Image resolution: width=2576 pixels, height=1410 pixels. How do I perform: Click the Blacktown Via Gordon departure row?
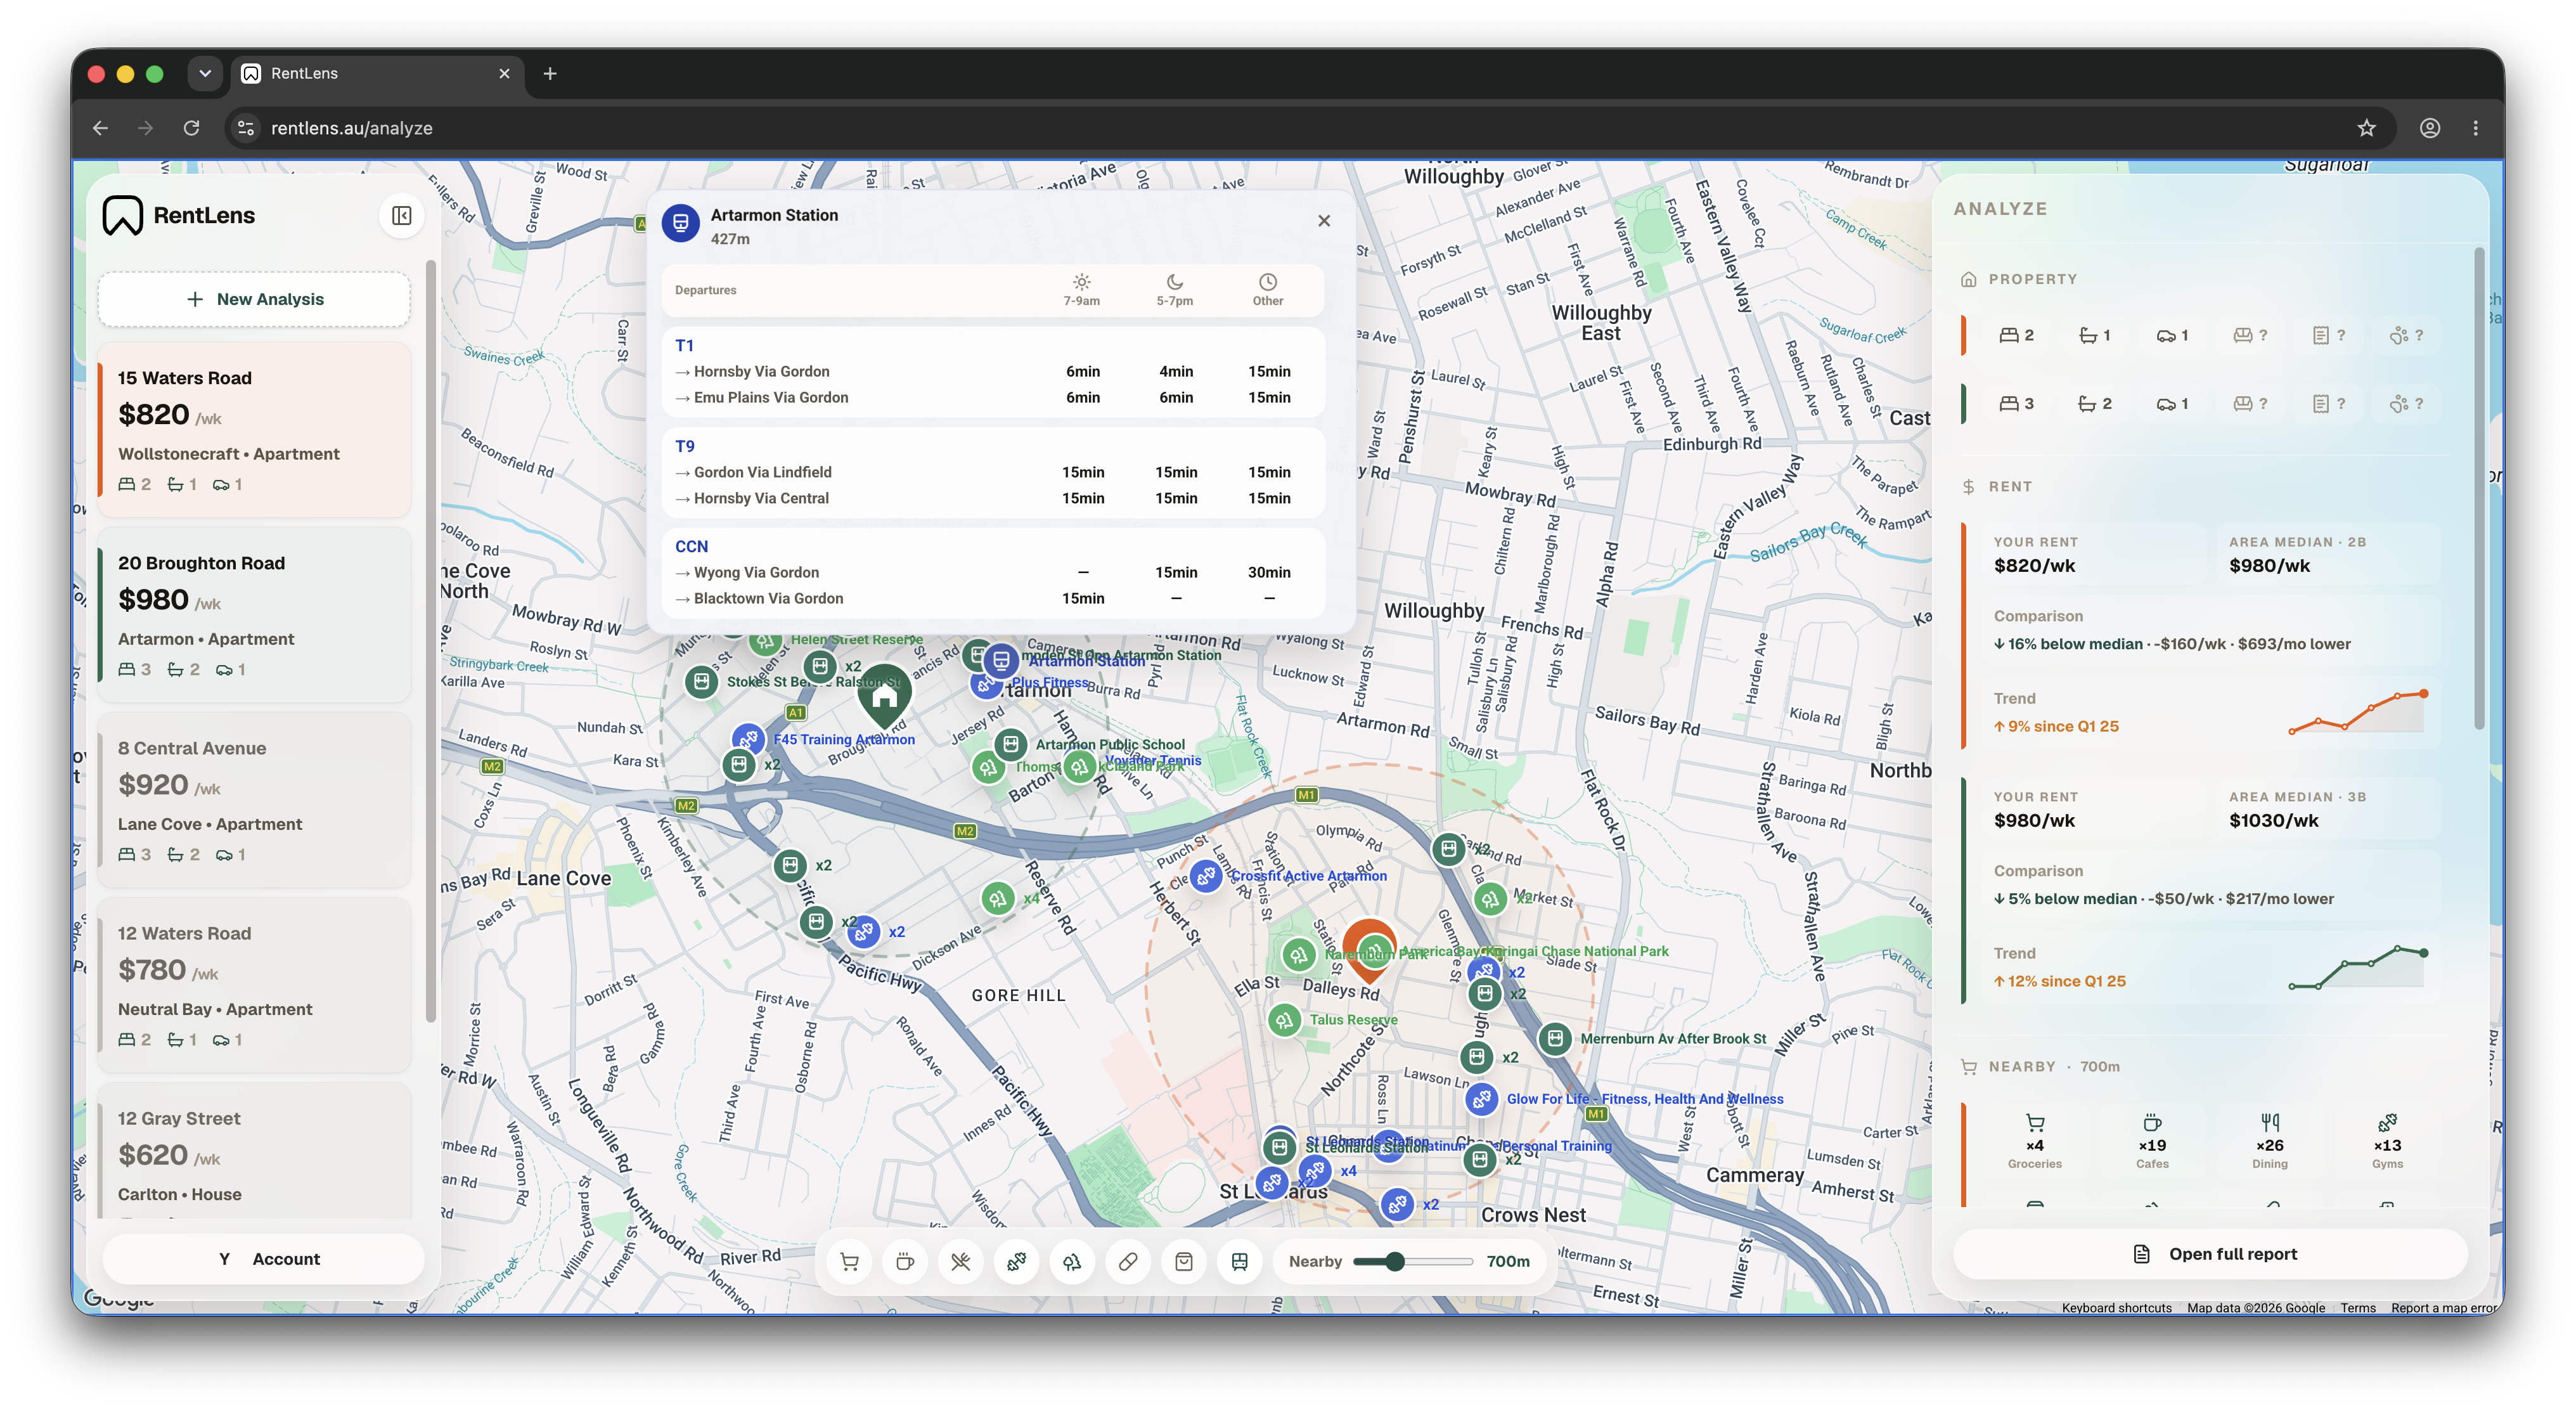993,599
